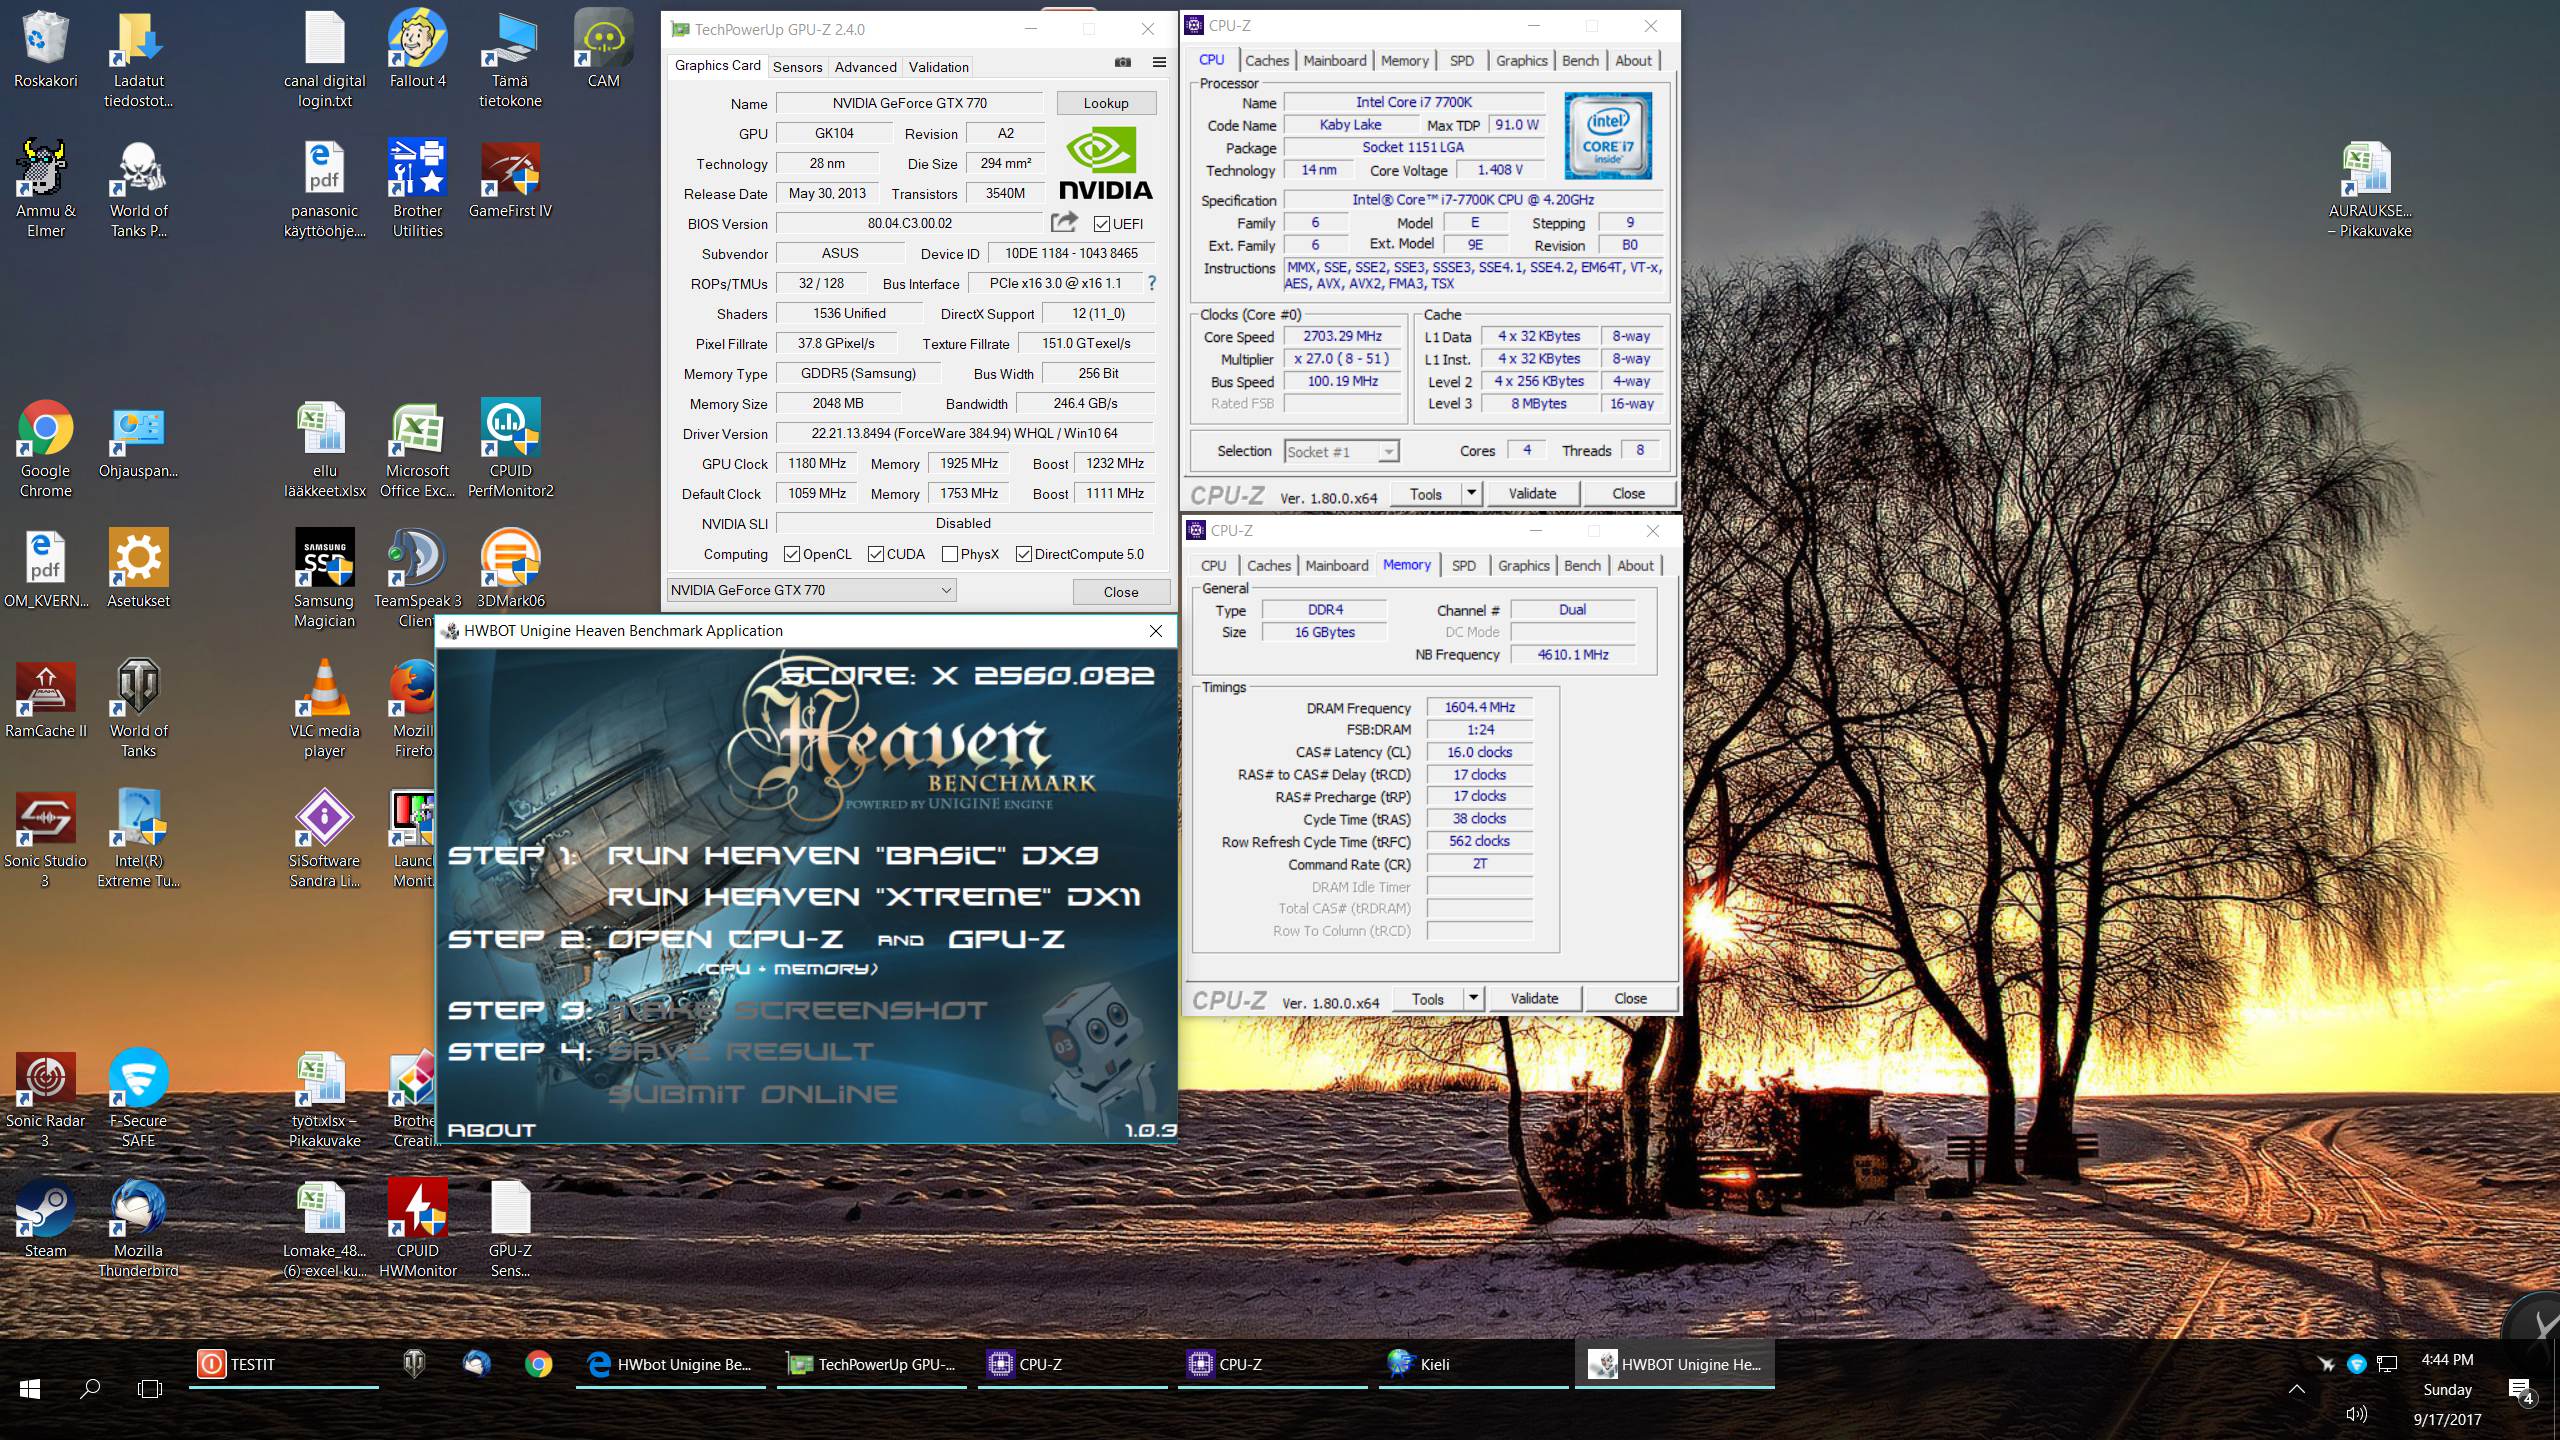Click the Close button in GPU-Z
This screenshot has height=1440, width=2560.
click(1121, 592)
